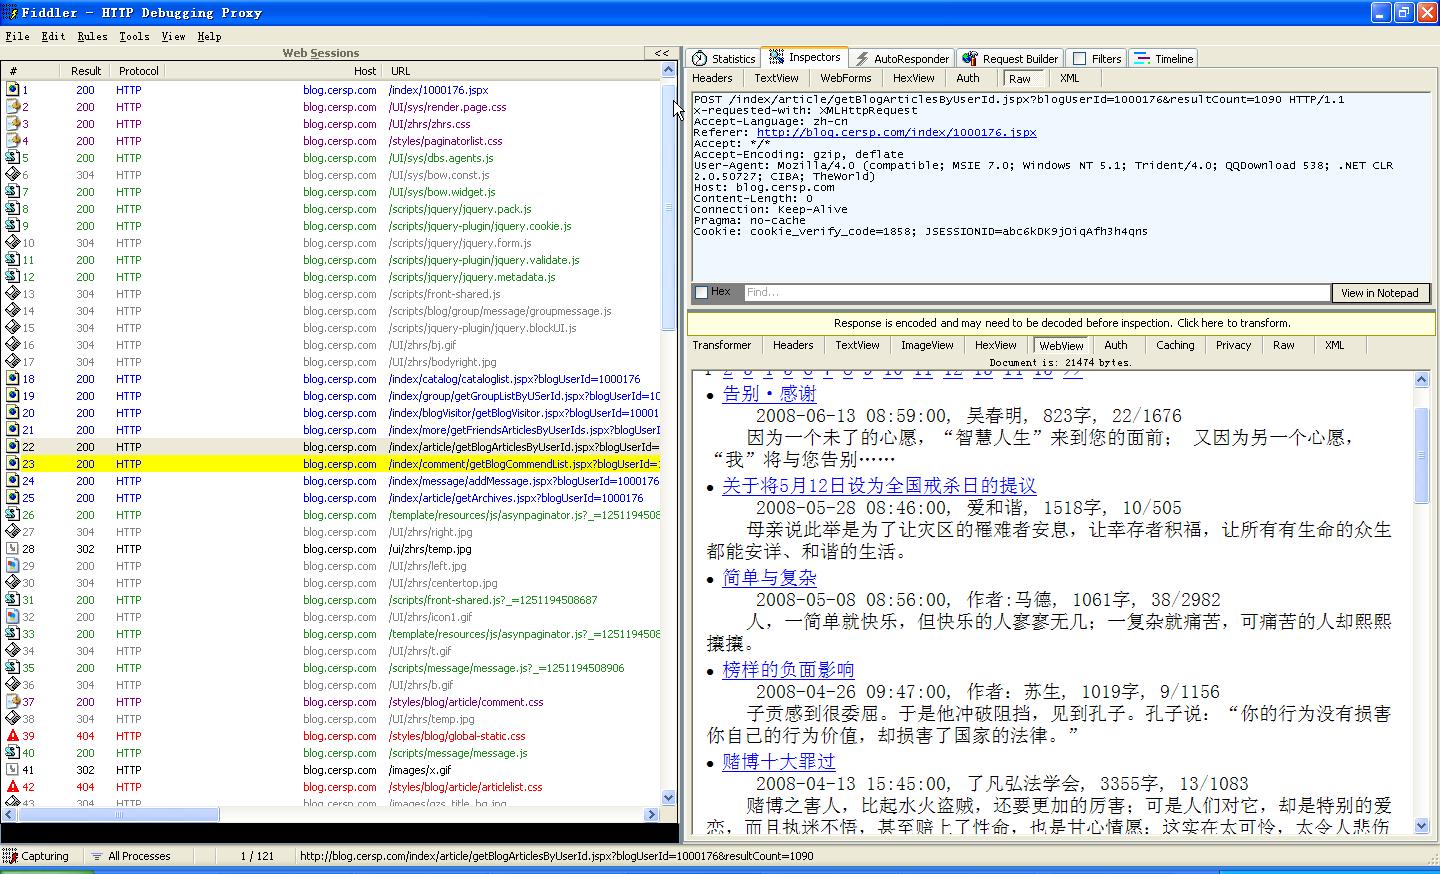Click the horizontal scrollbar right arrow in sessions

[x=652, y=815]
